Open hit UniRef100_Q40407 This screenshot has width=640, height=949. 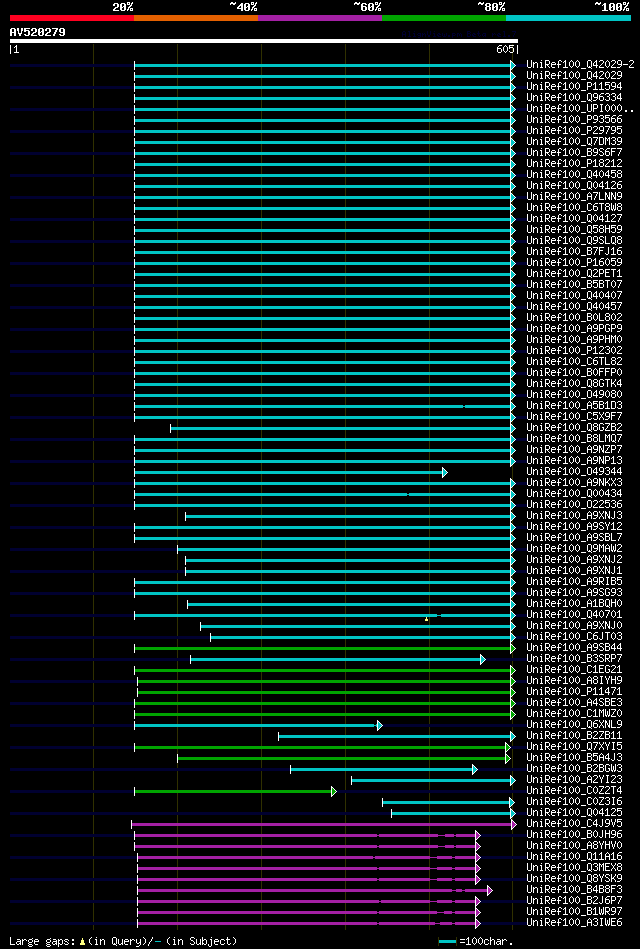coord(574,296)
